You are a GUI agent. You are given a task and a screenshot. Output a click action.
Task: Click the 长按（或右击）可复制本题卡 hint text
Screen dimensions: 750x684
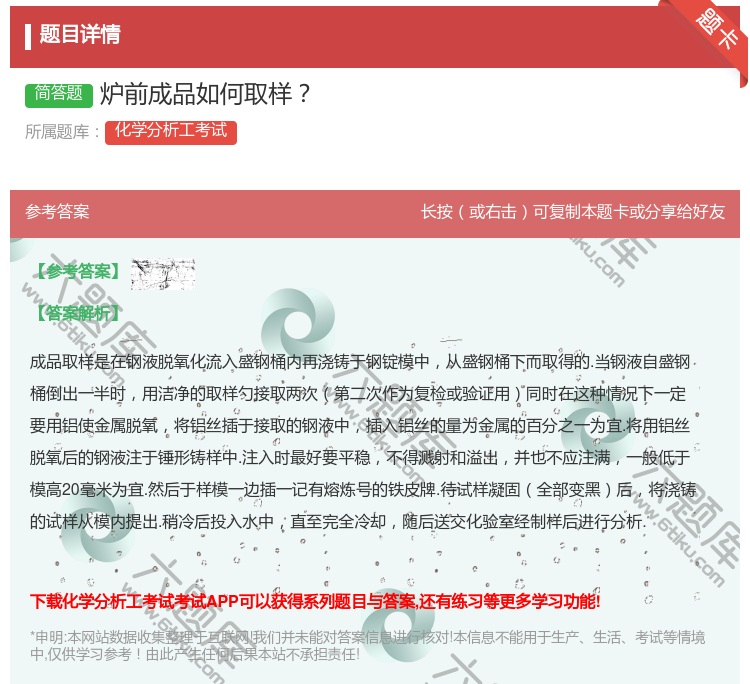click(x=573, y=212)
